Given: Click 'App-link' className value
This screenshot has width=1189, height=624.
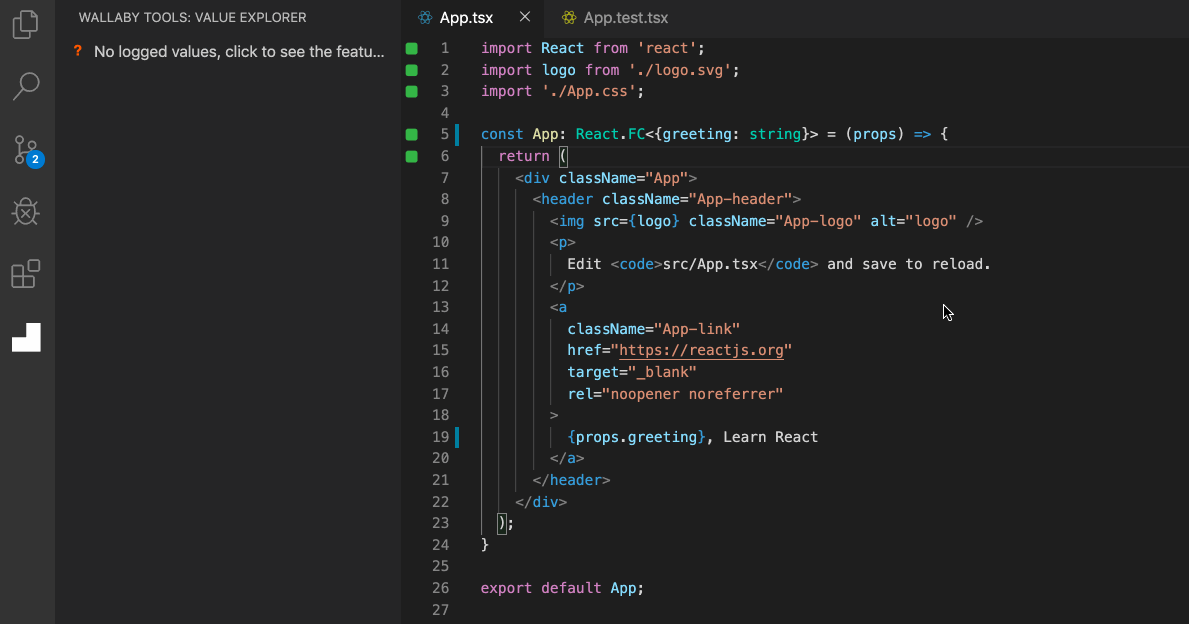Looking at the screenshot, I should point(697,329).
